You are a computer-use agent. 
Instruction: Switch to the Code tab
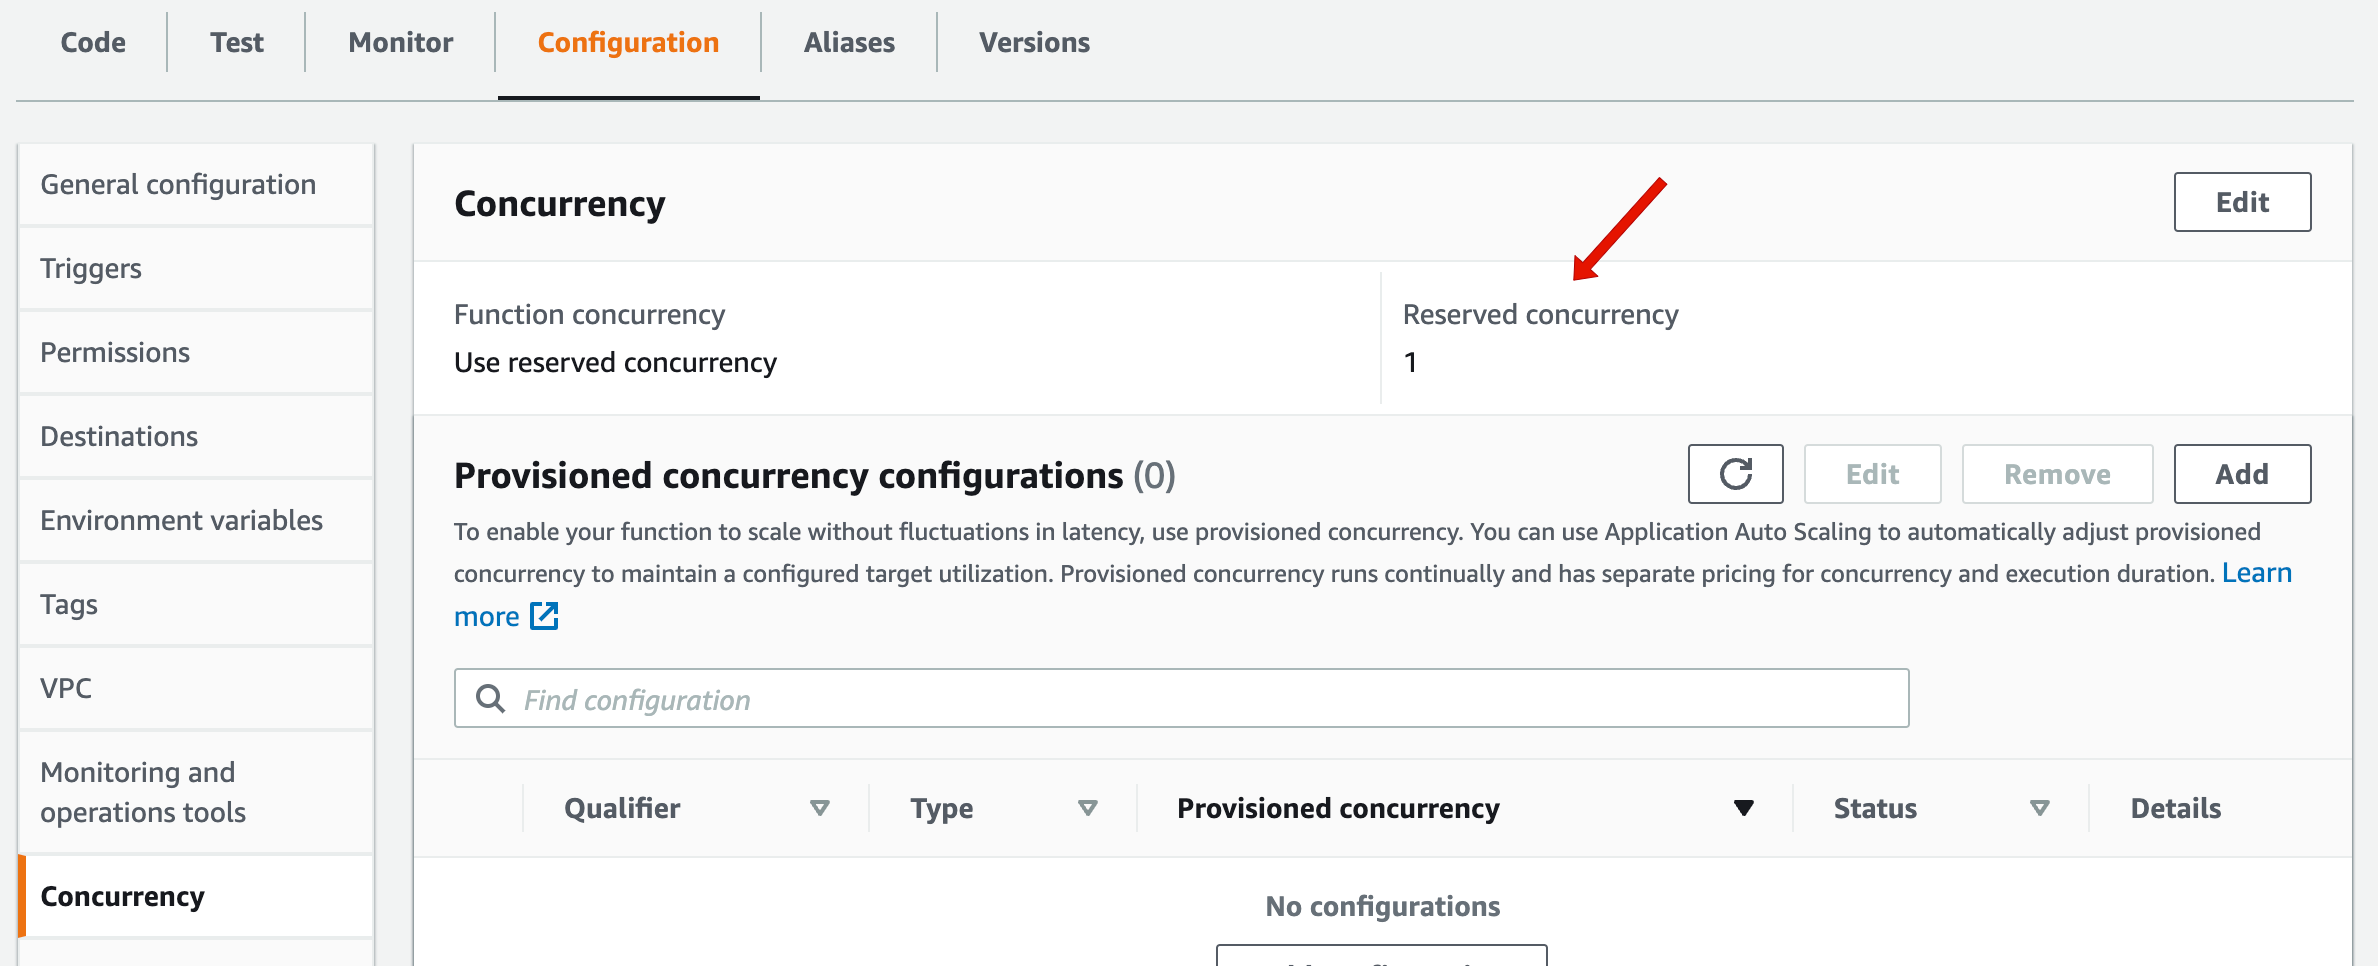[x=93, y=42]
